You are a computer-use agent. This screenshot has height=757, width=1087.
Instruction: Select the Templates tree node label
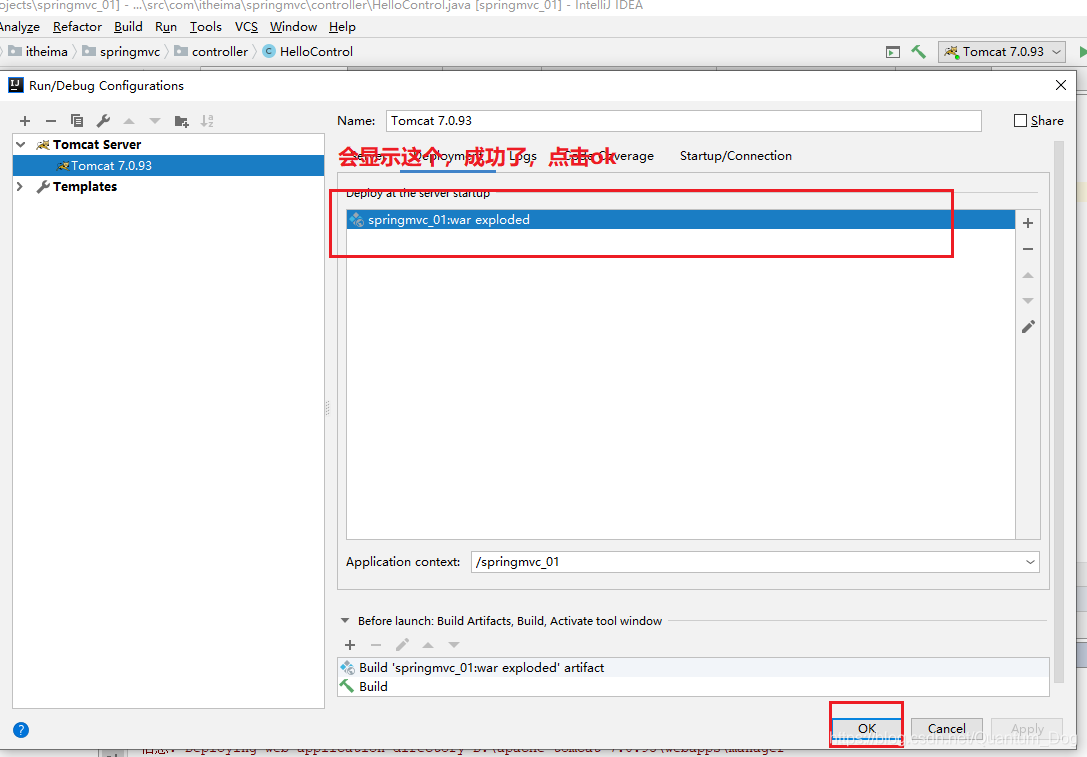click(x=85, y=186)
